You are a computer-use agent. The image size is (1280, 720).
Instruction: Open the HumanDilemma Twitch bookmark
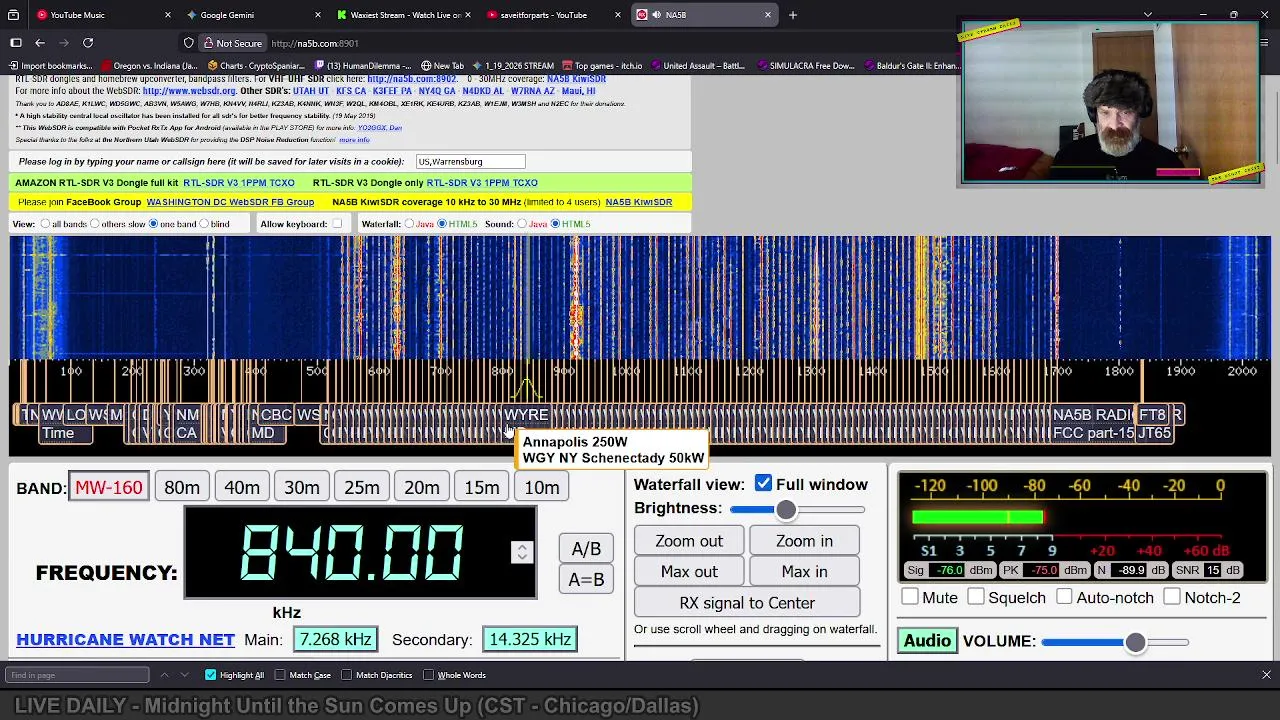pos(363,66)
